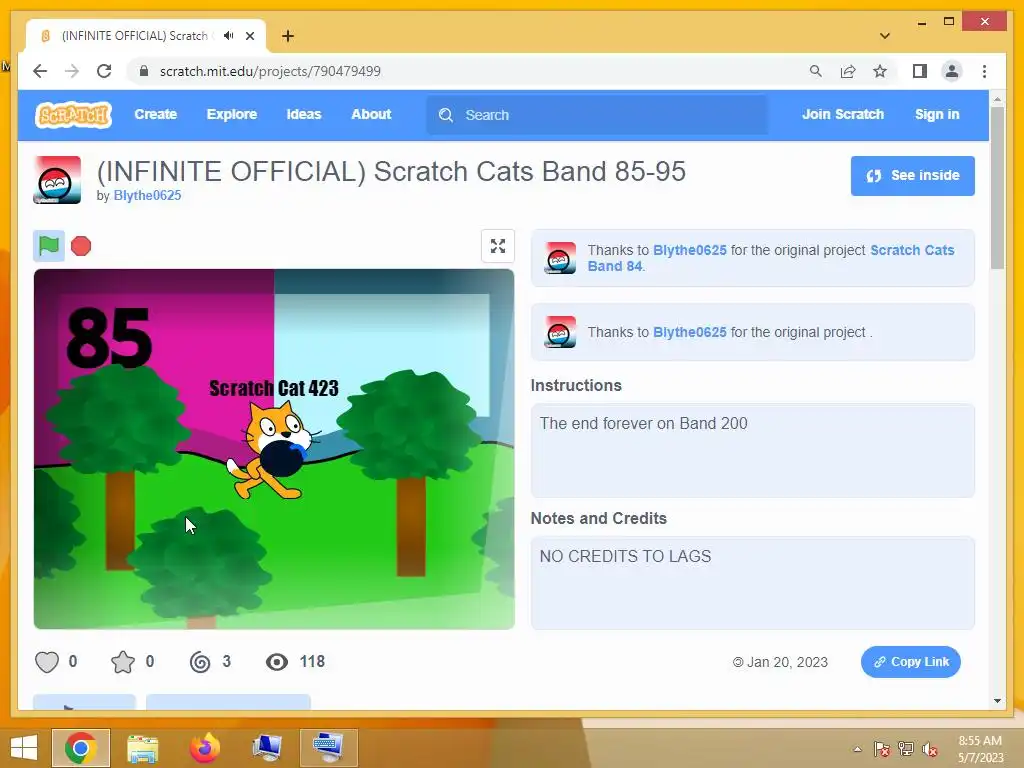The width and height of the screenshot is (1024, 768).
Task: Click the Instructions text box
Action: (x=752, y=451)
